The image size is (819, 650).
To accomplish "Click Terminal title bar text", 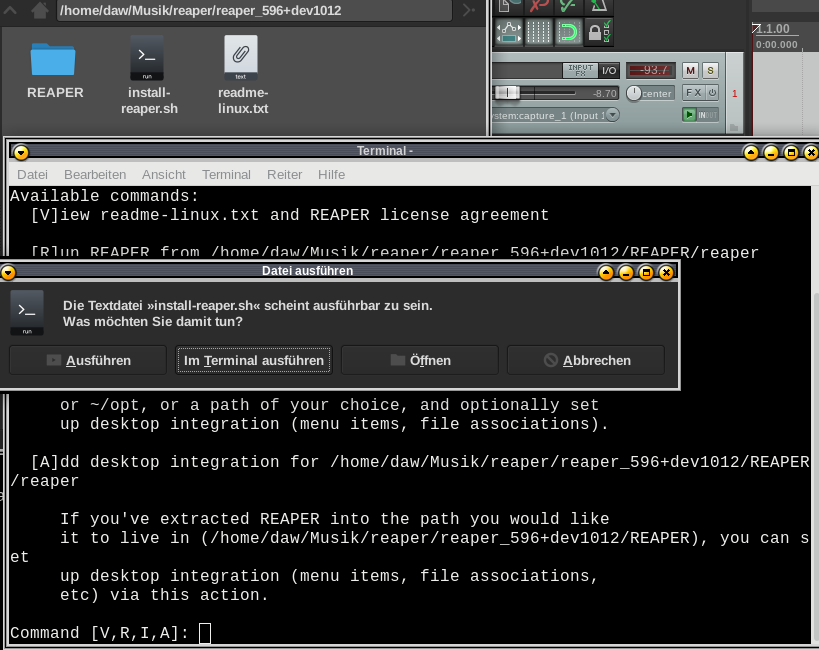I will (x=384, y=151).
